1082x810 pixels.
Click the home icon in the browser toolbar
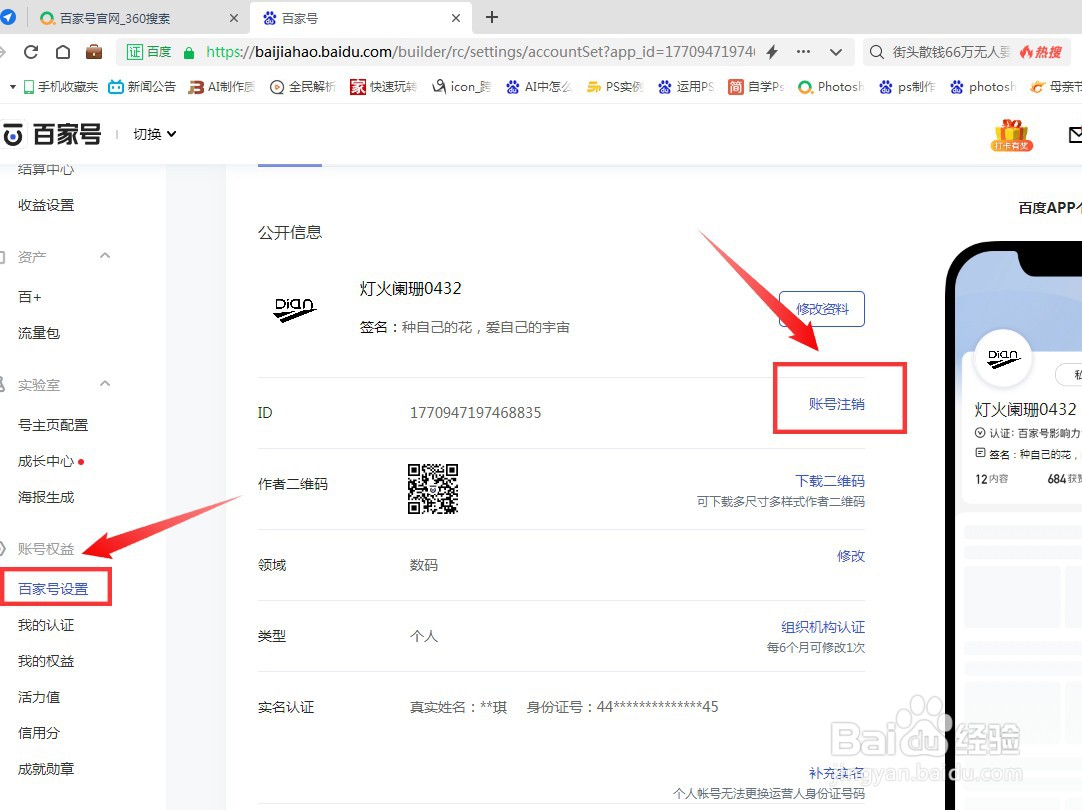pos(62,51)
